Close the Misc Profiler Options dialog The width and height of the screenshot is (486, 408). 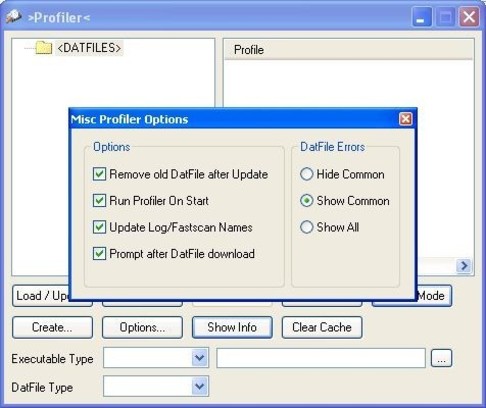[406, 119]
